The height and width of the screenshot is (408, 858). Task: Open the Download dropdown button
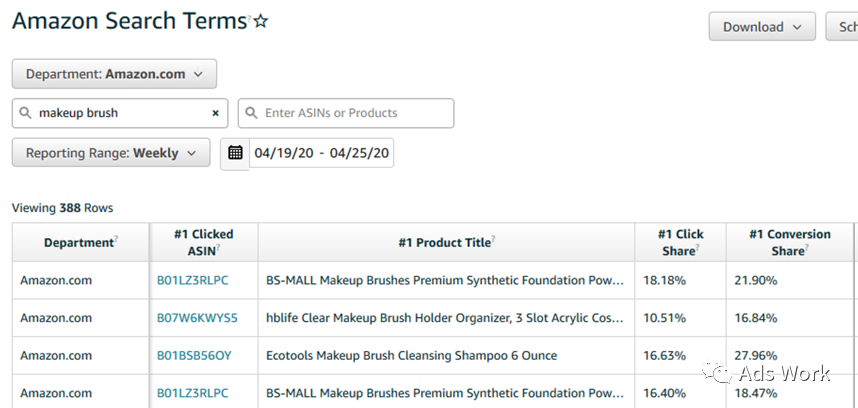[x=761, y=27]
